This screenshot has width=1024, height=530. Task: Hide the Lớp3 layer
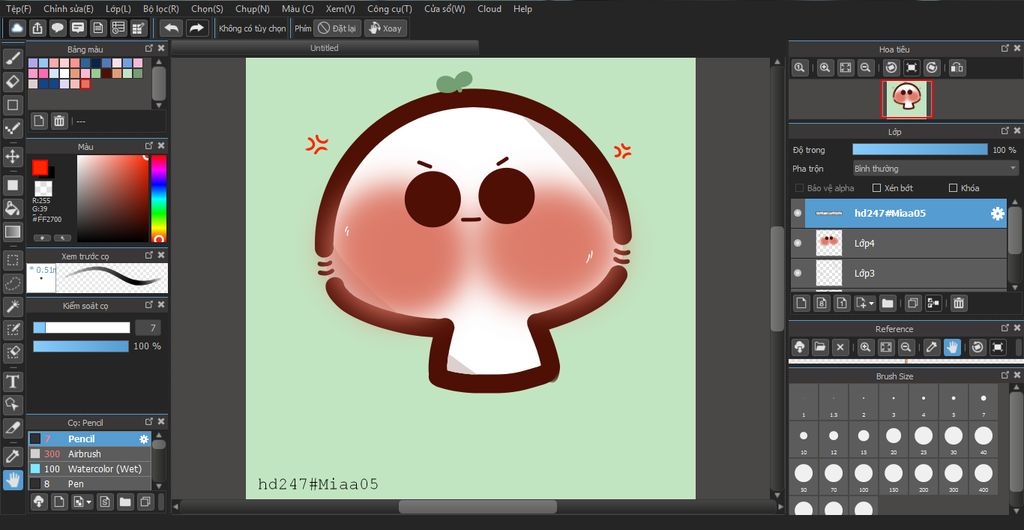click(797, 273)
